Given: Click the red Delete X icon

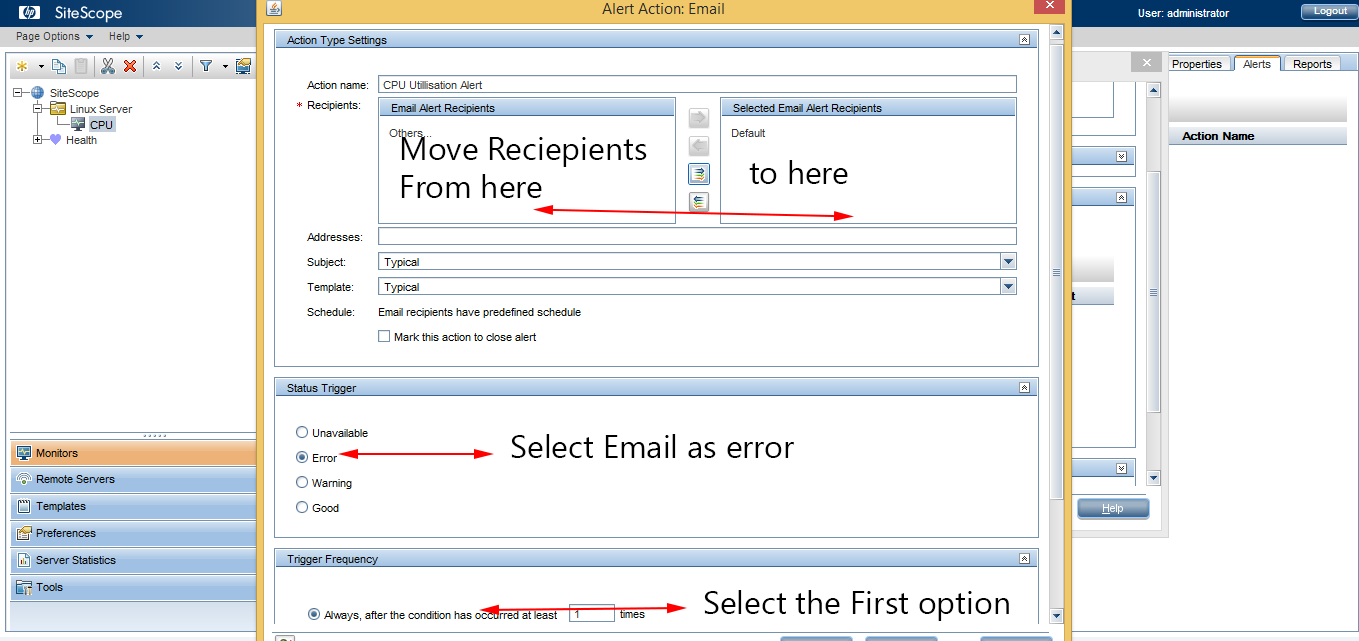Looking at the screenshot, I should pyautogui.click(x=130, y=66).
